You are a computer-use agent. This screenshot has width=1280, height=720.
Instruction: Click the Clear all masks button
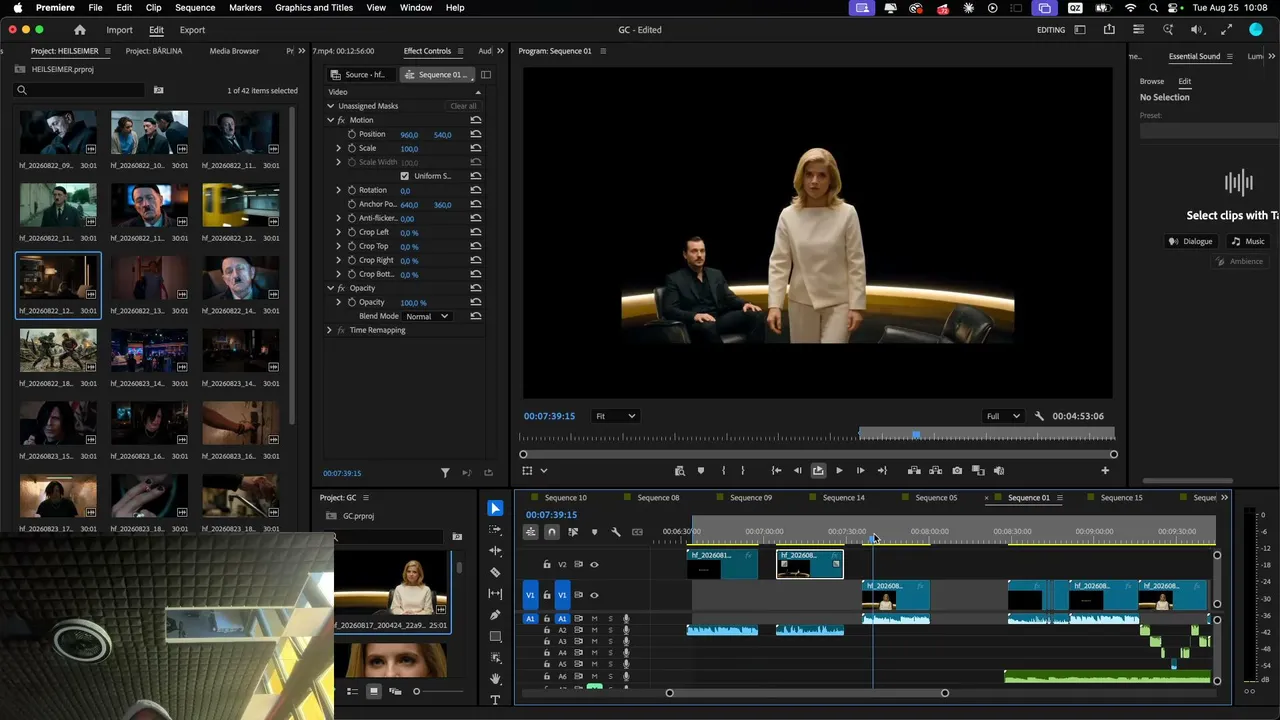[463, 106]
